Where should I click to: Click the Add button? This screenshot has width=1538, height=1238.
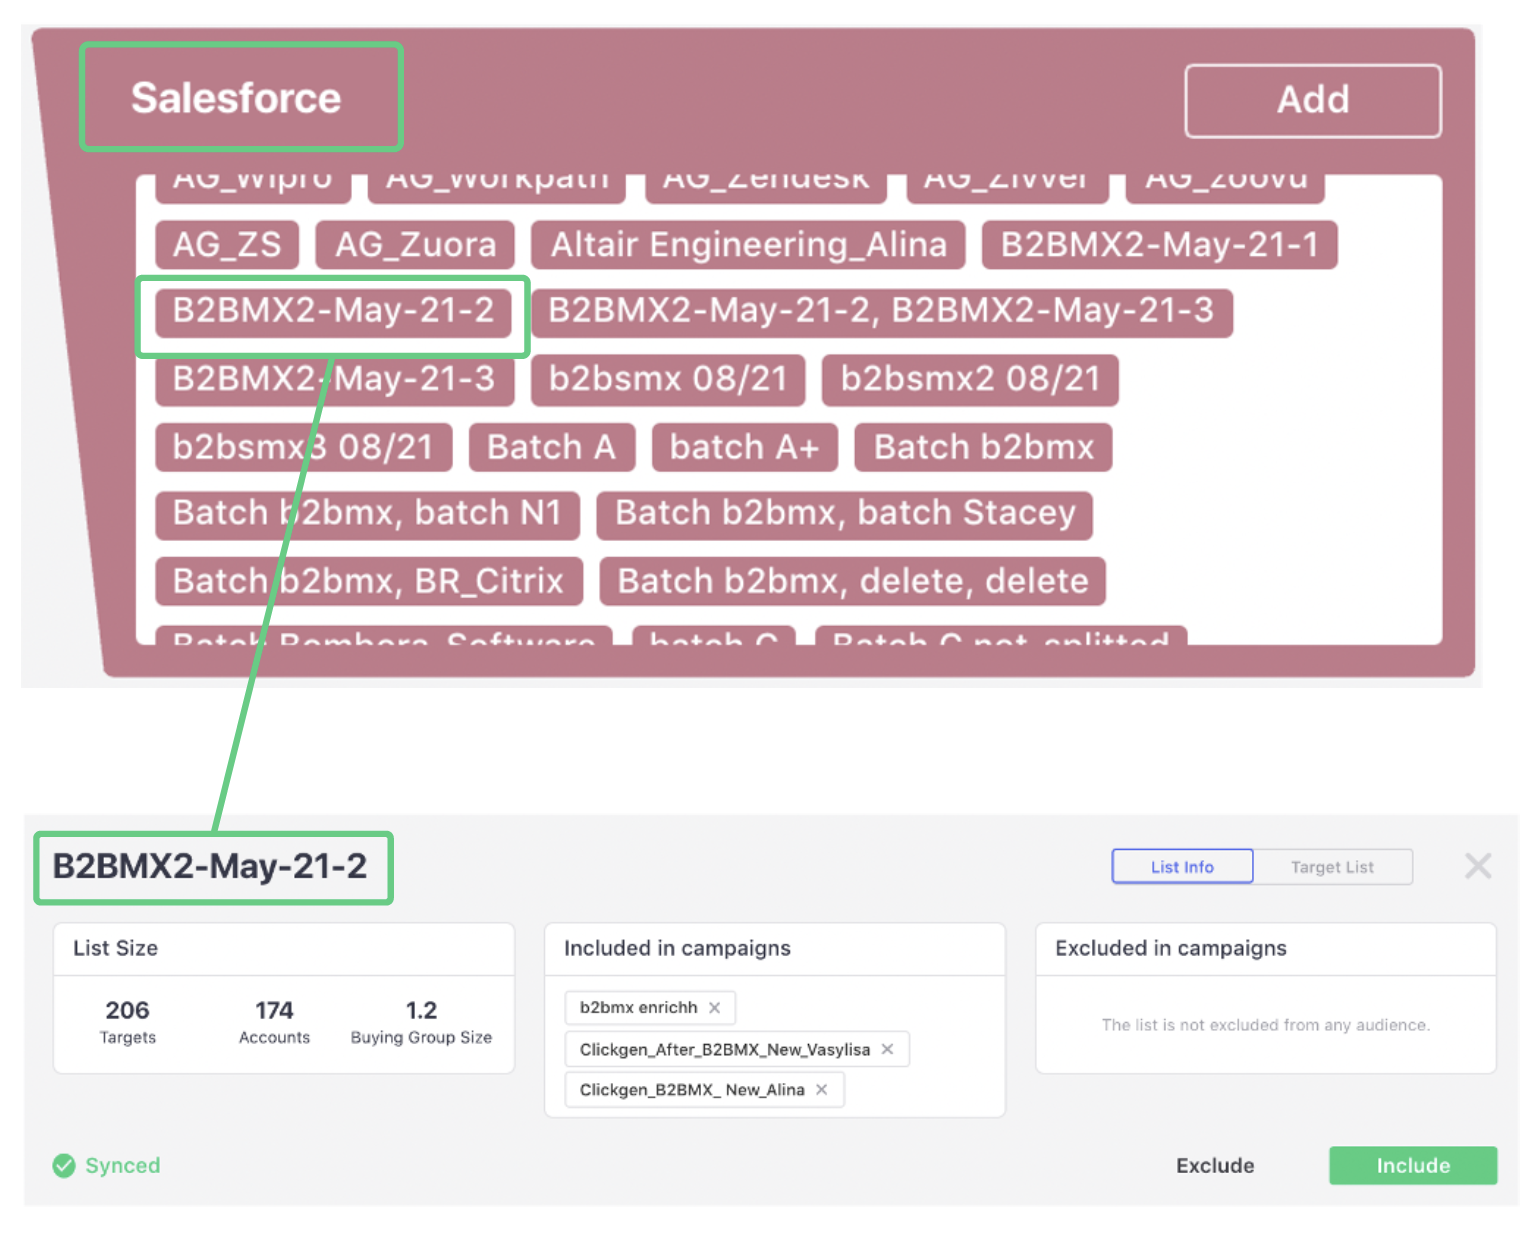click(x=1312, y=100)
